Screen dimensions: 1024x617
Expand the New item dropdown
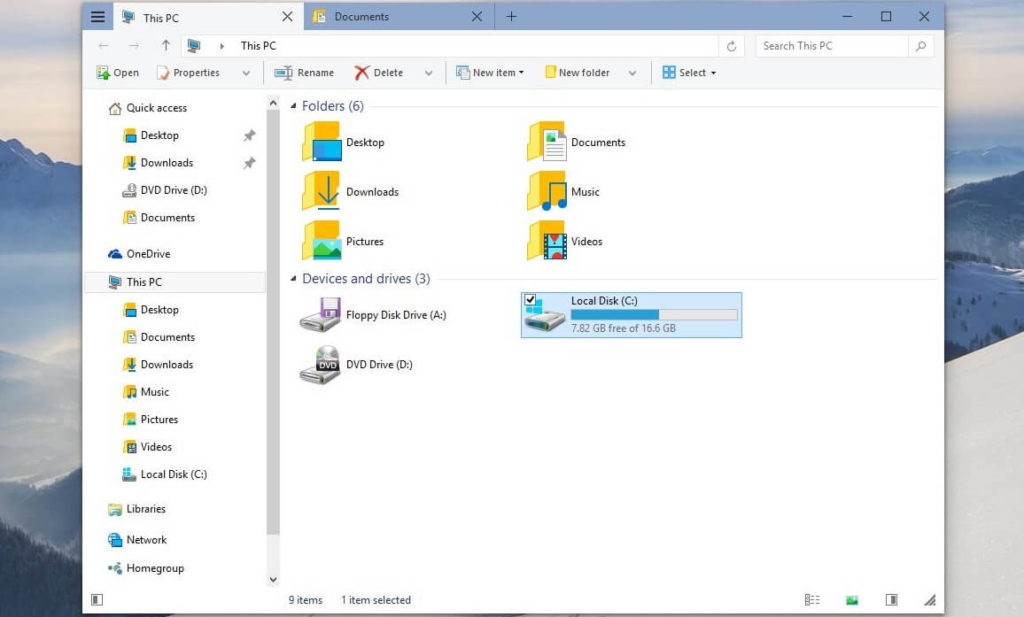(x=519, y=72)
